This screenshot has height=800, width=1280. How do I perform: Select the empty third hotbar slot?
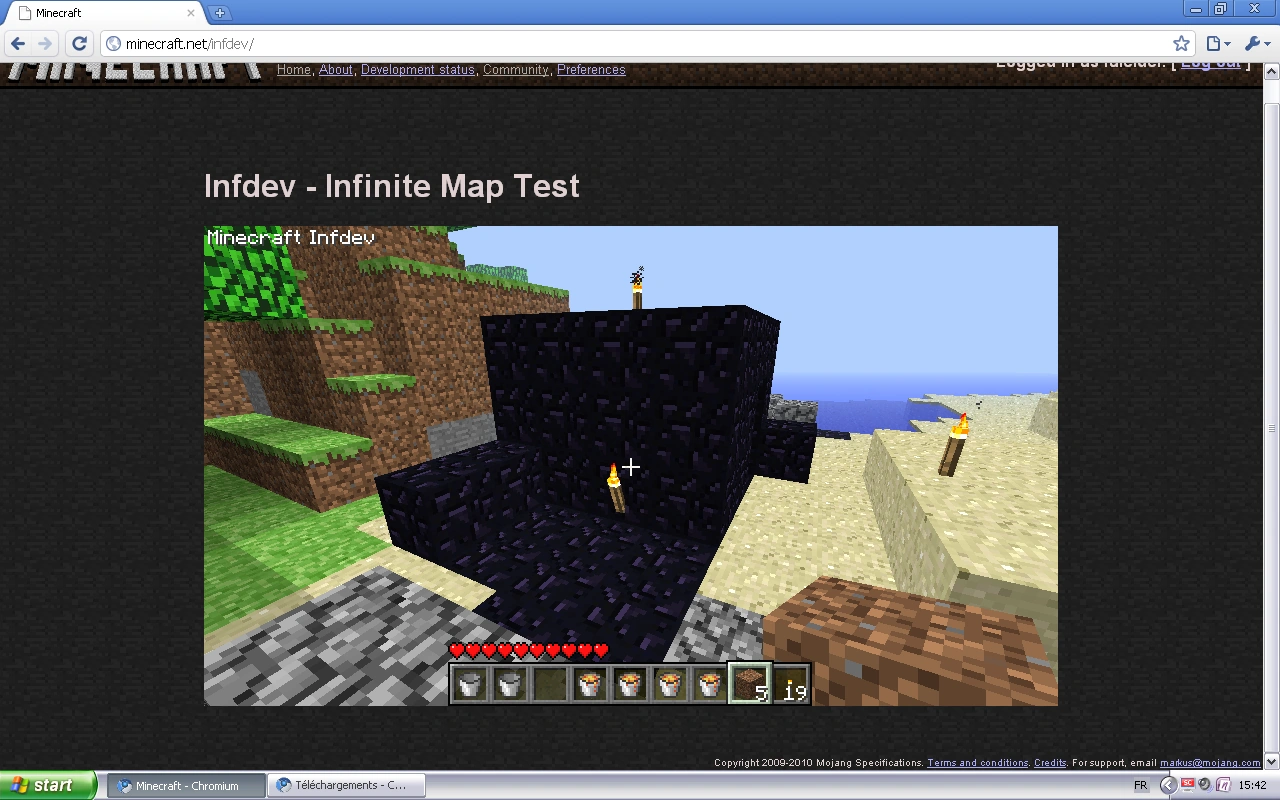point(549,685)
